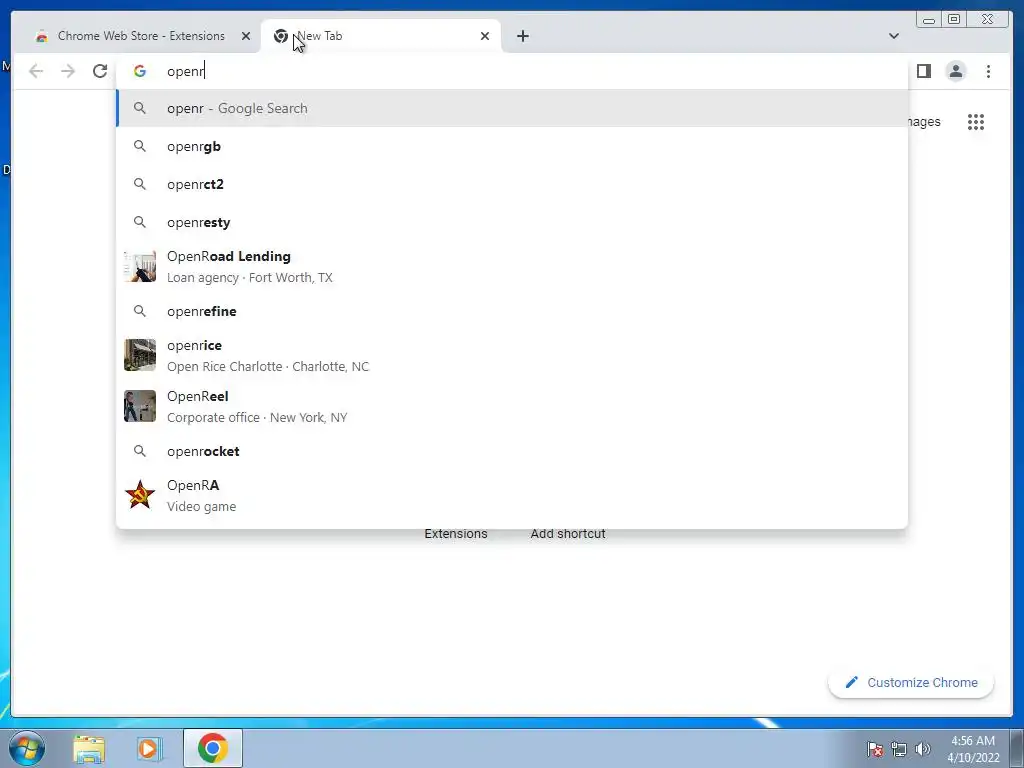Image resolution: width=1024 pixels, height=768 pixels.
Task: Select OpenRoad Lending suggestion
Action: pos(512,266)
